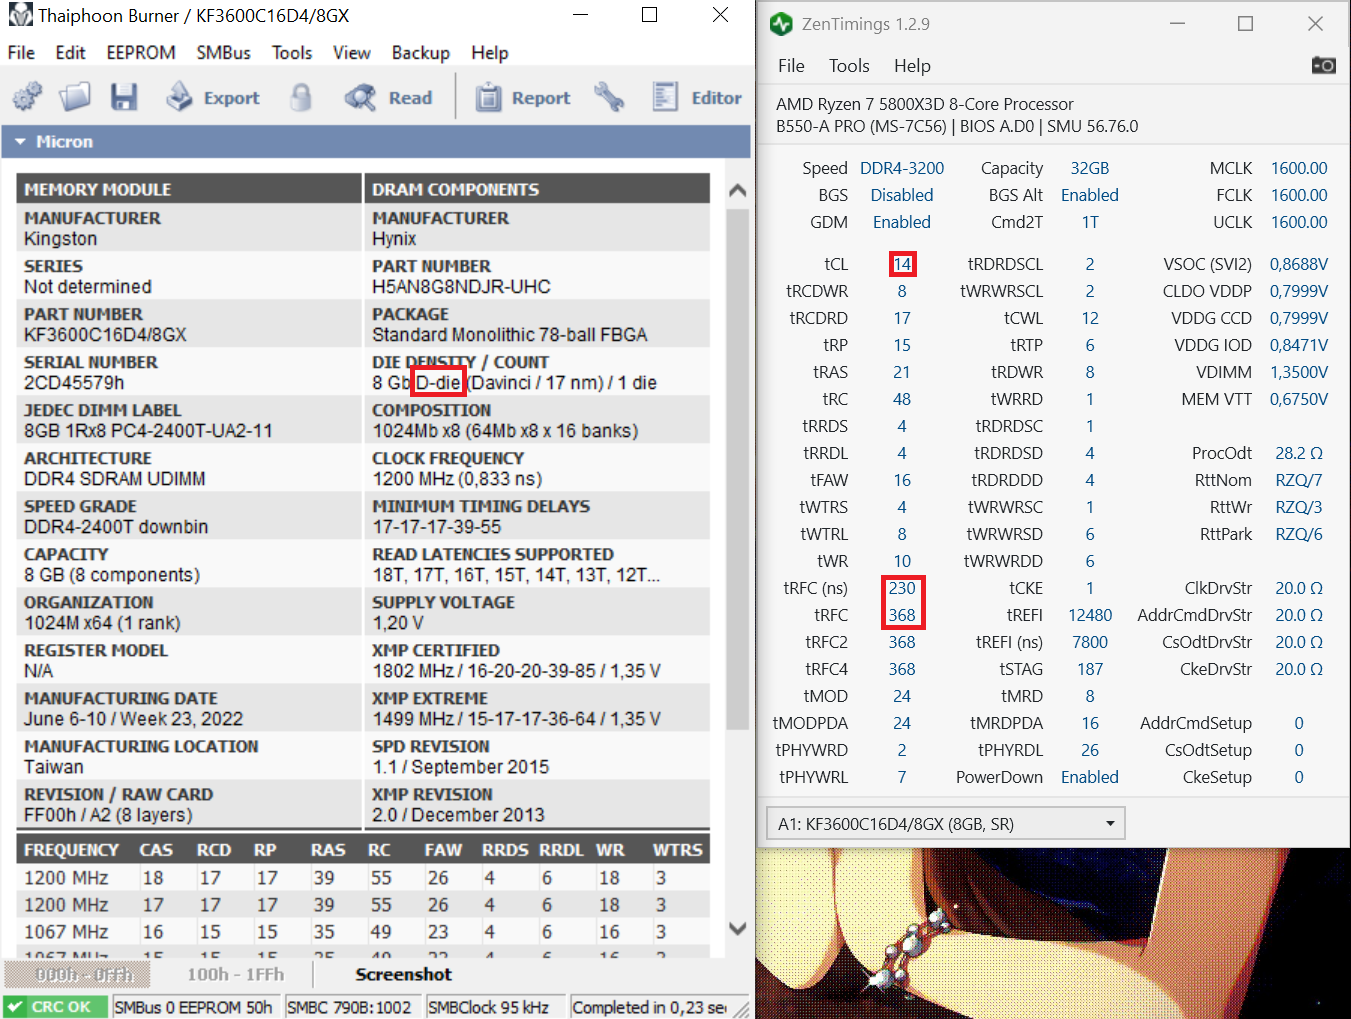The height and width of the screenshot is (1019, 1351).
Task: Collapse the Micron section header arrow
Action: coord(20,142)
